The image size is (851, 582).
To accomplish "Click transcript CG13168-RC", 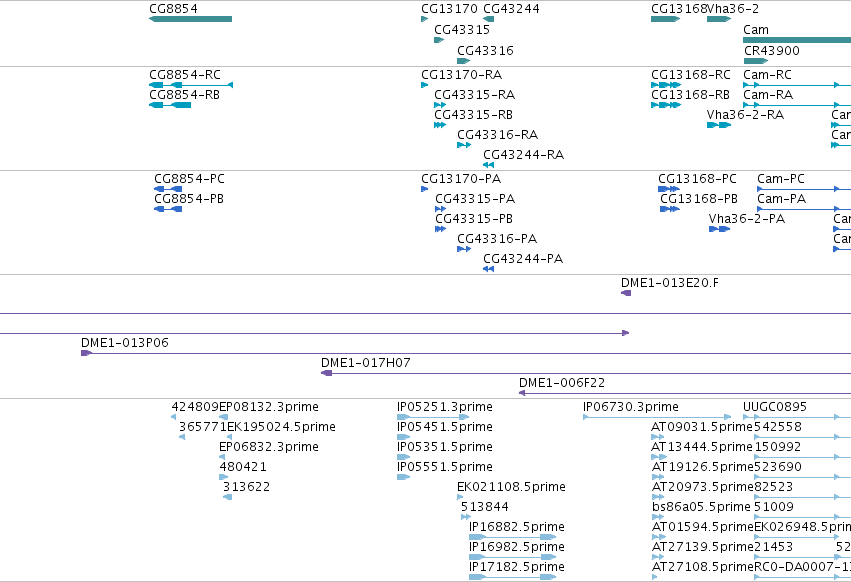I will click(666, 85).
